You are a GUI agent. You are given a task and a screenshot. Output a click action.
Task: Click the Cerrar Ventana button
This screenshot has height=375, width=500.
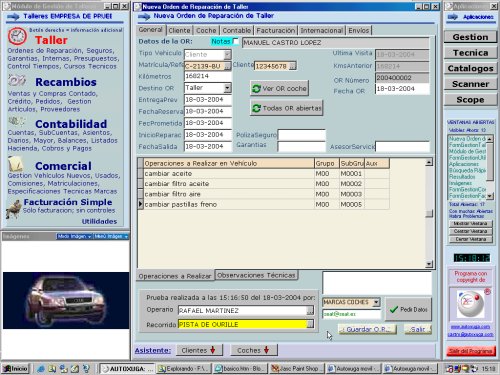point(470,239)
